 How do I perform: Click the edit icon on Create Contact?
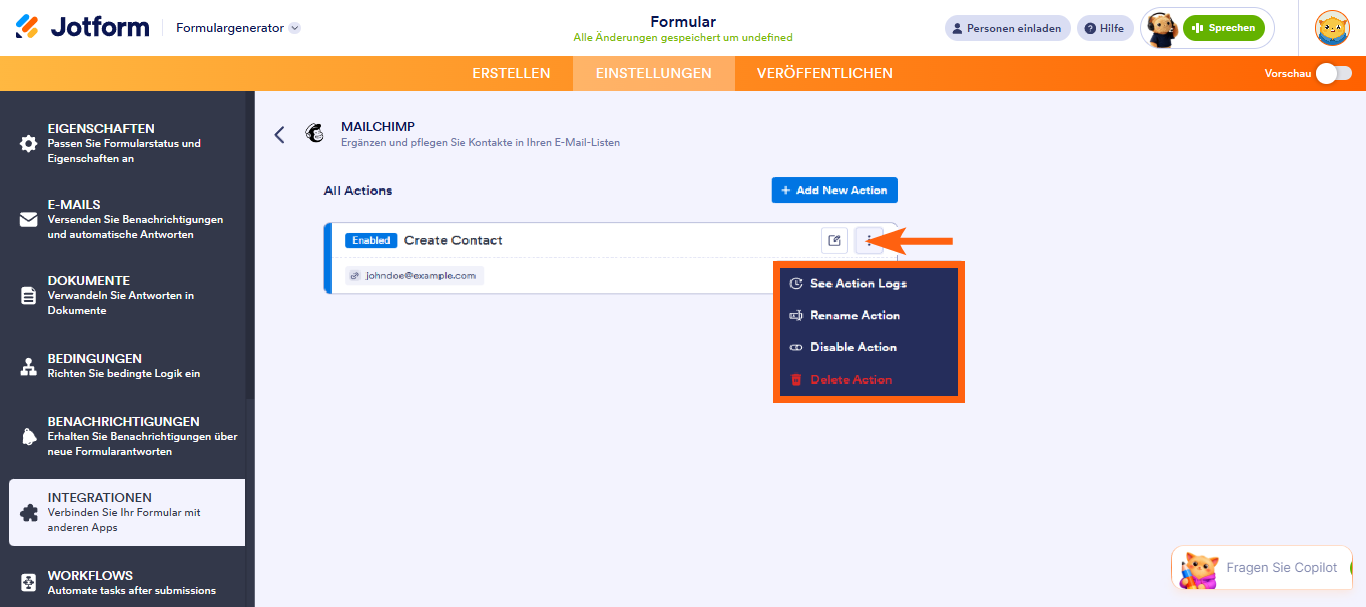(834, 240)
